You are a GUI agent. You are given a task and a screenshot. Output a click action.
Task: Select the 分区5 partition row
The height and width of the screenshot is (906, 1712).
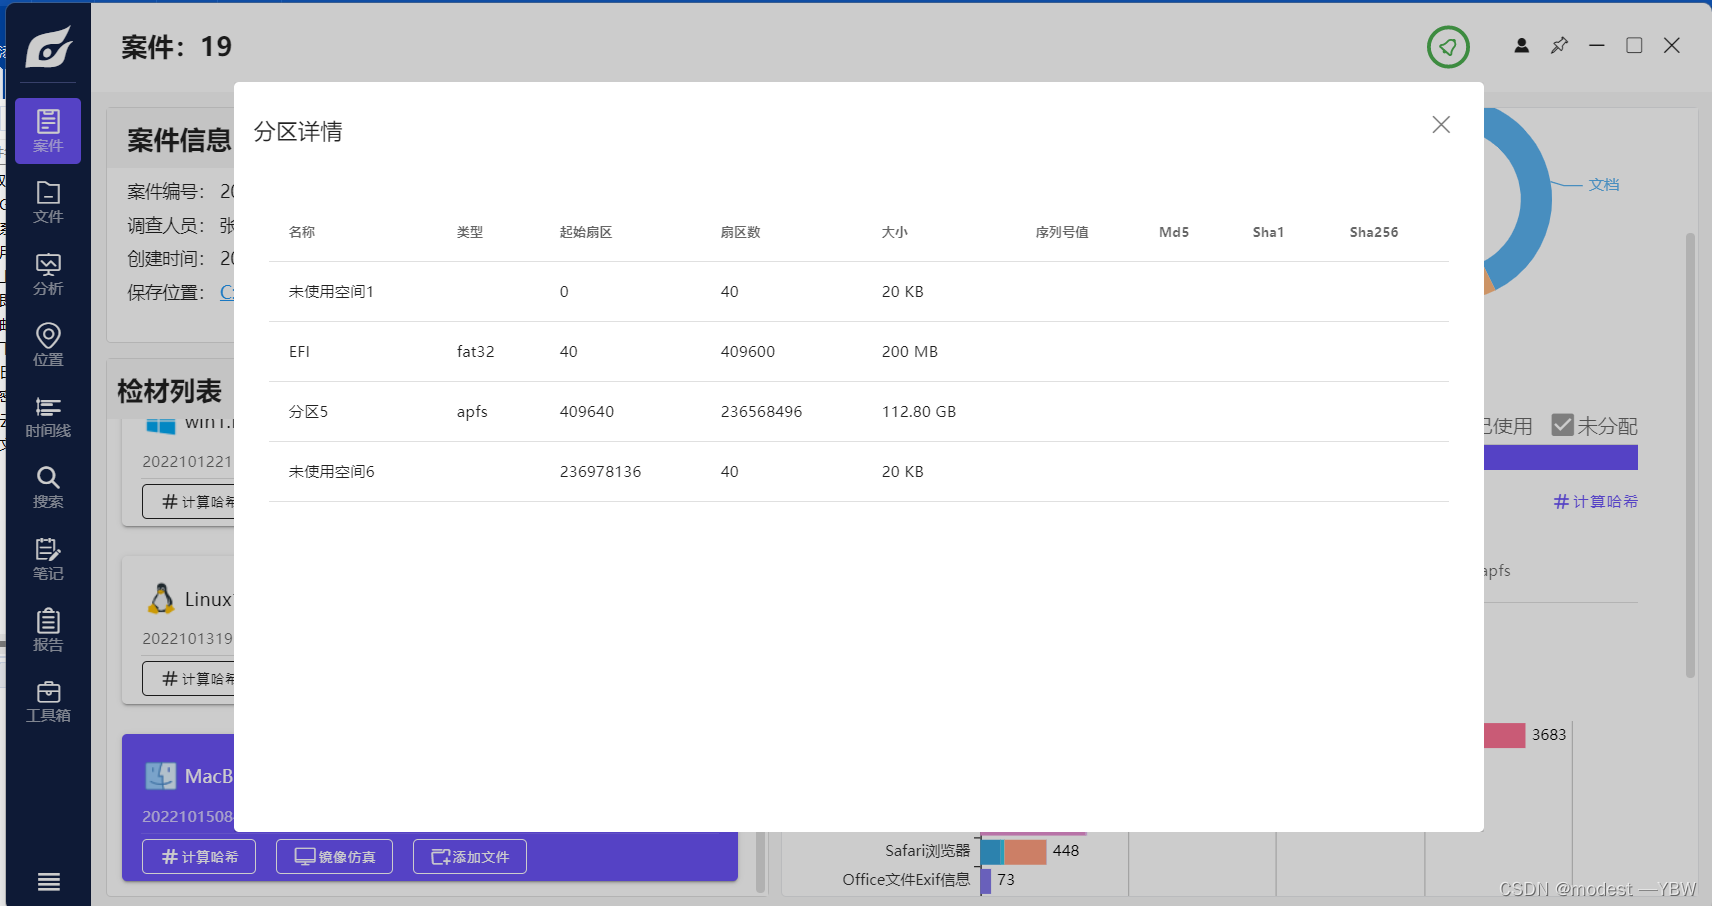859,412
